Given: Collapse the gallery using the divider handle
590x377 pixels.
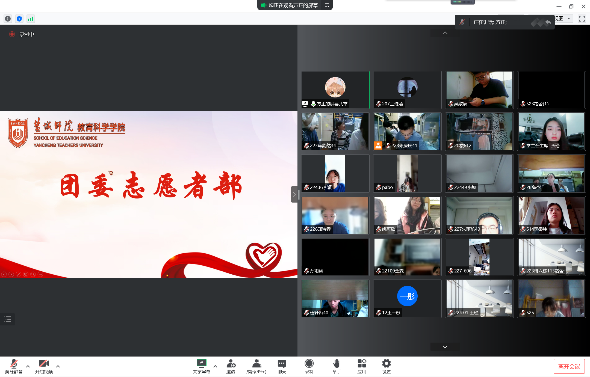Looking at the screenshot, I should (x=294, y=195).
